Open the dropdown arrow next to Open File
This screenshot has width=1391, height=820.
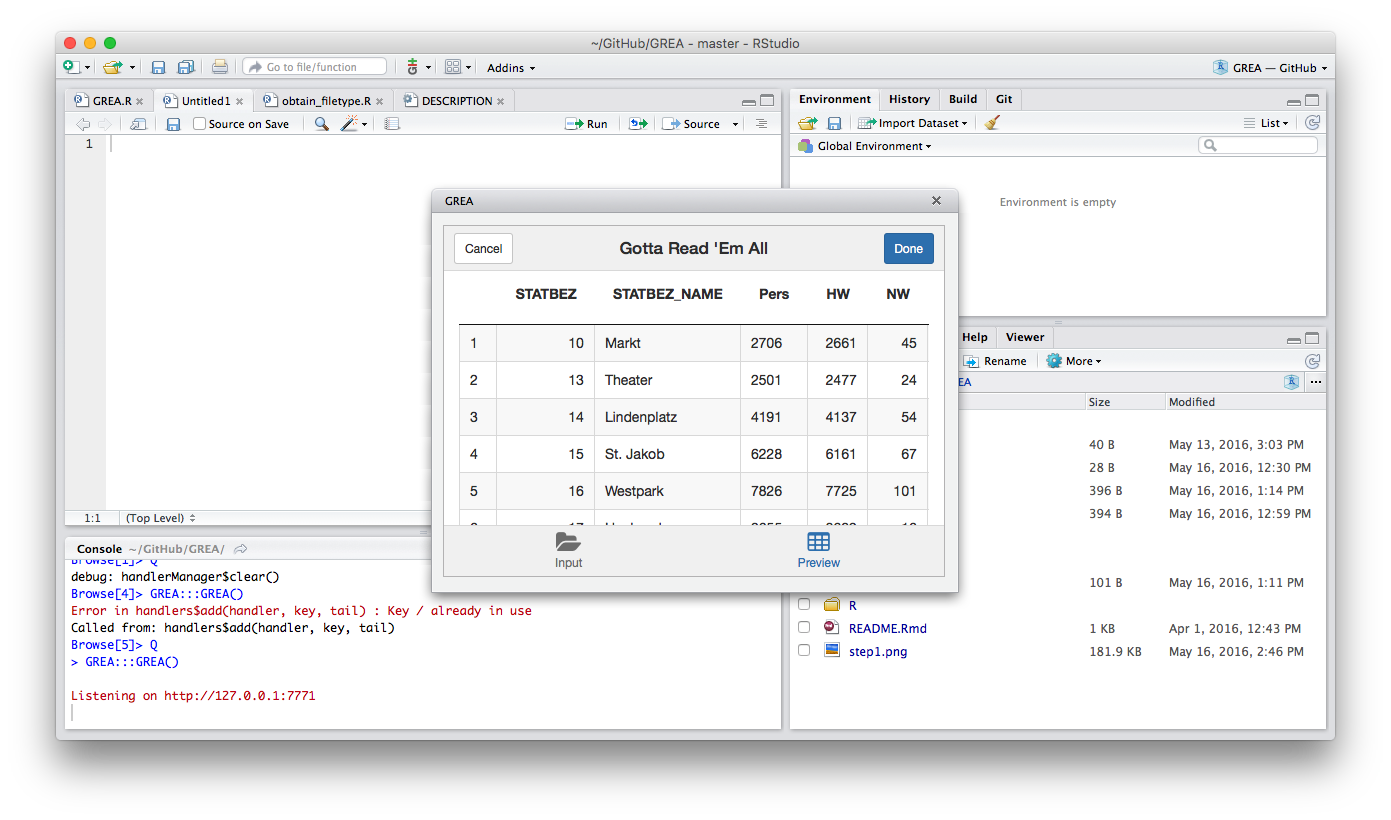coord(132,68)
